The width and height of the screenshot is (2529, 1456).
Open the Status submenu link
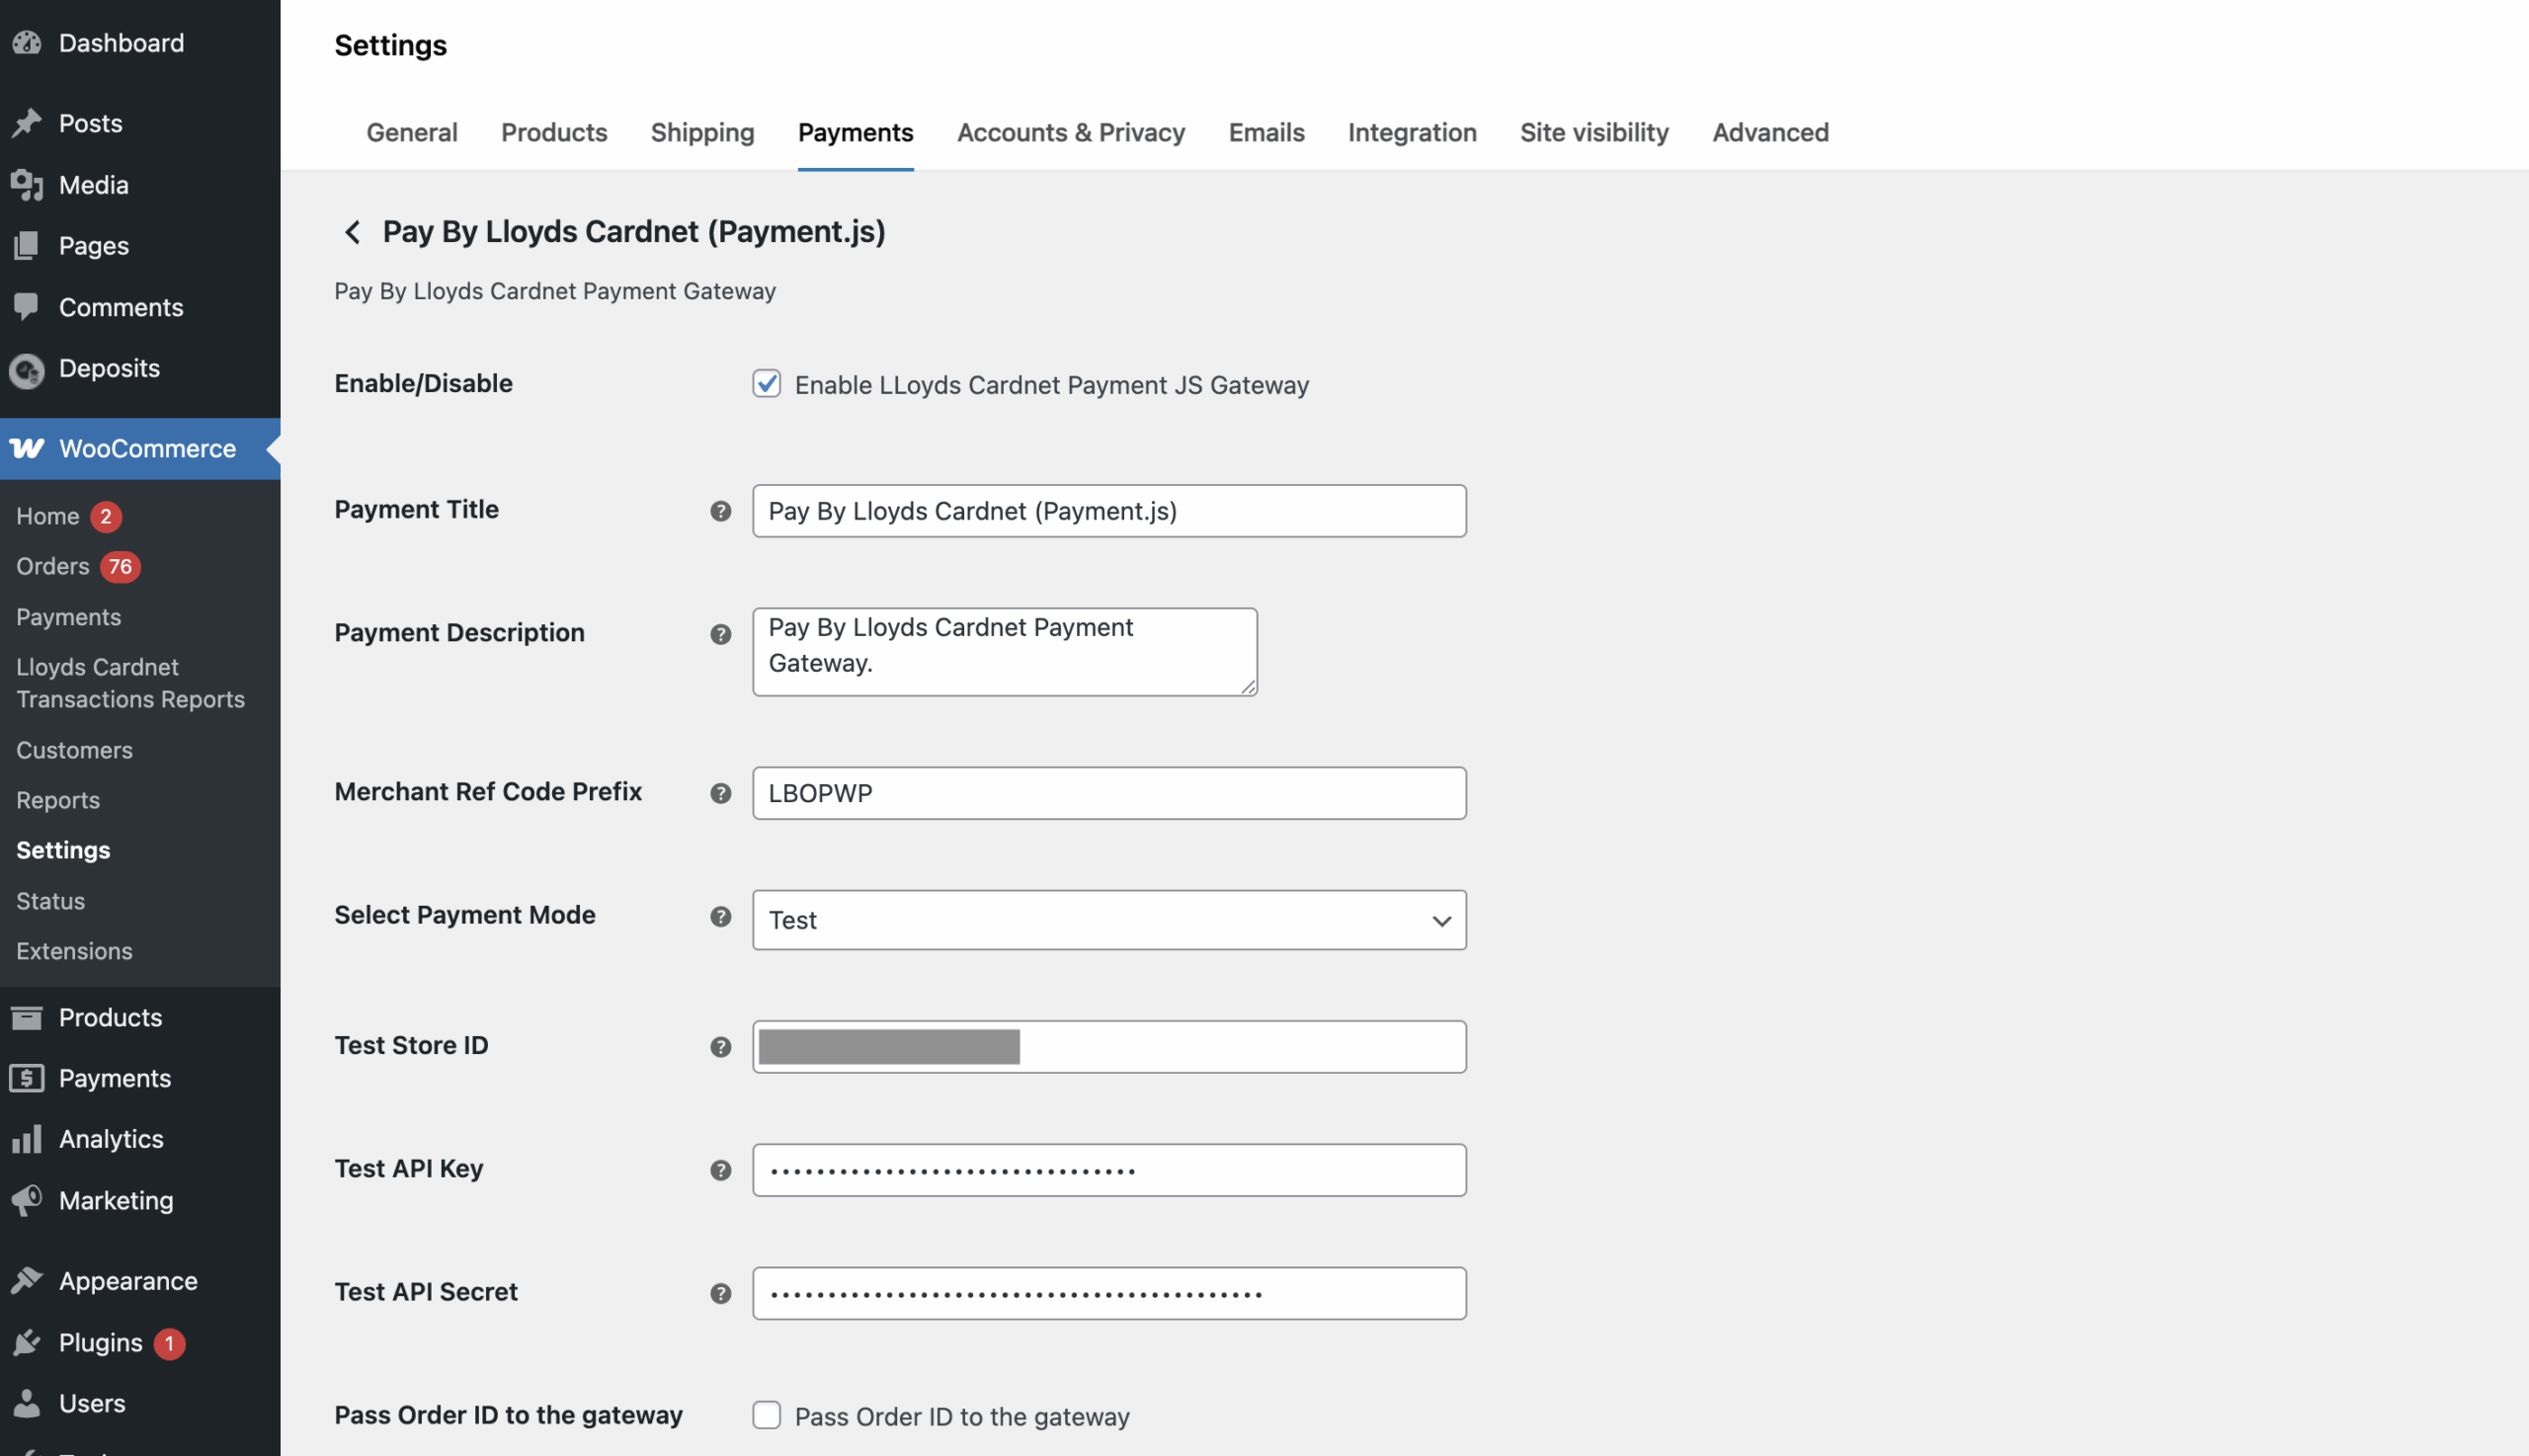click(x=50, y=901)
